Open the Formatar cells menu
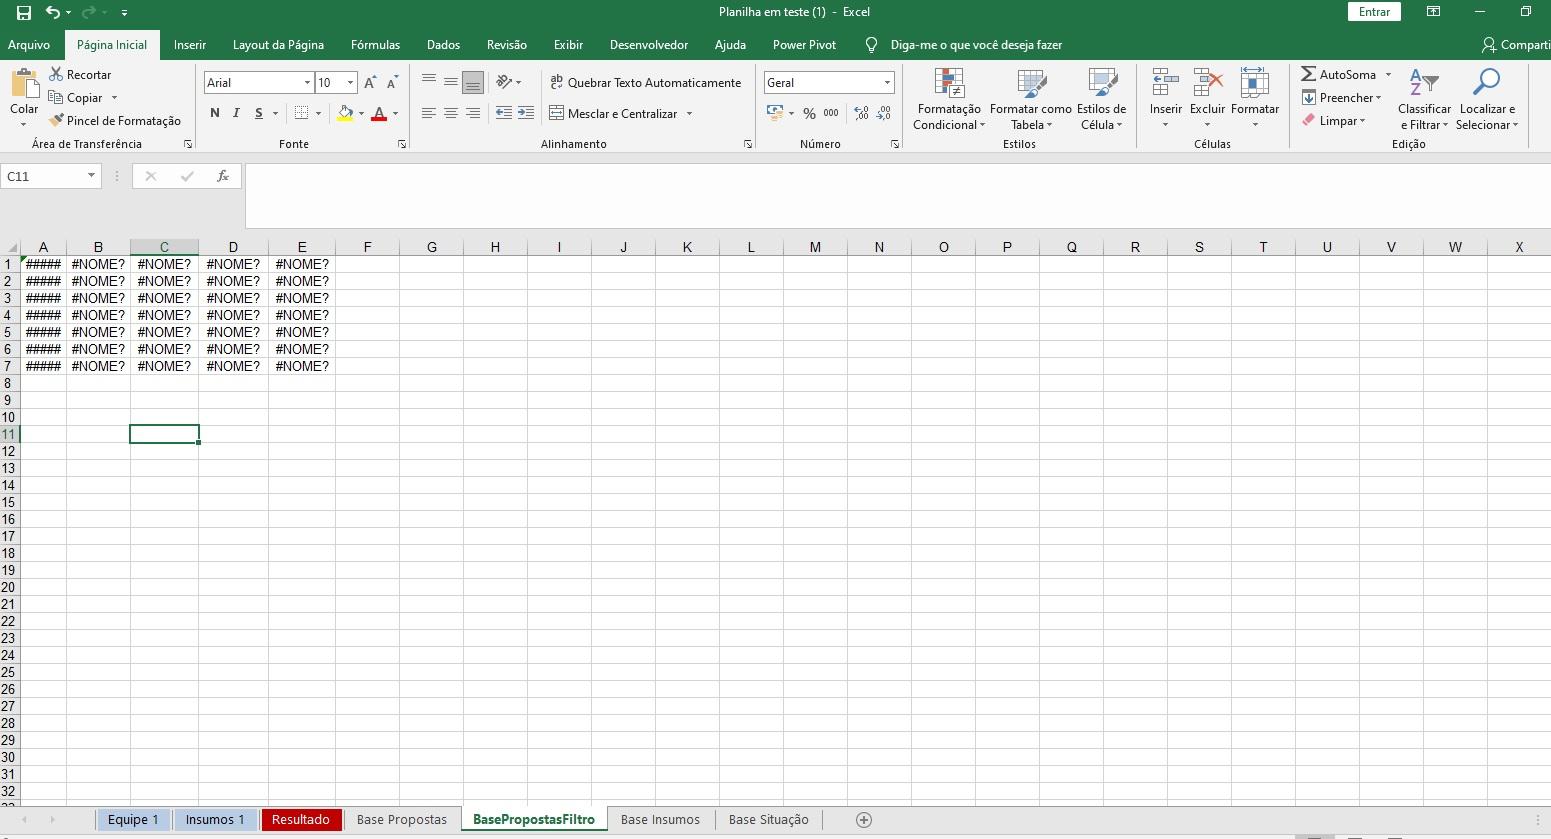 point(1255,99)
